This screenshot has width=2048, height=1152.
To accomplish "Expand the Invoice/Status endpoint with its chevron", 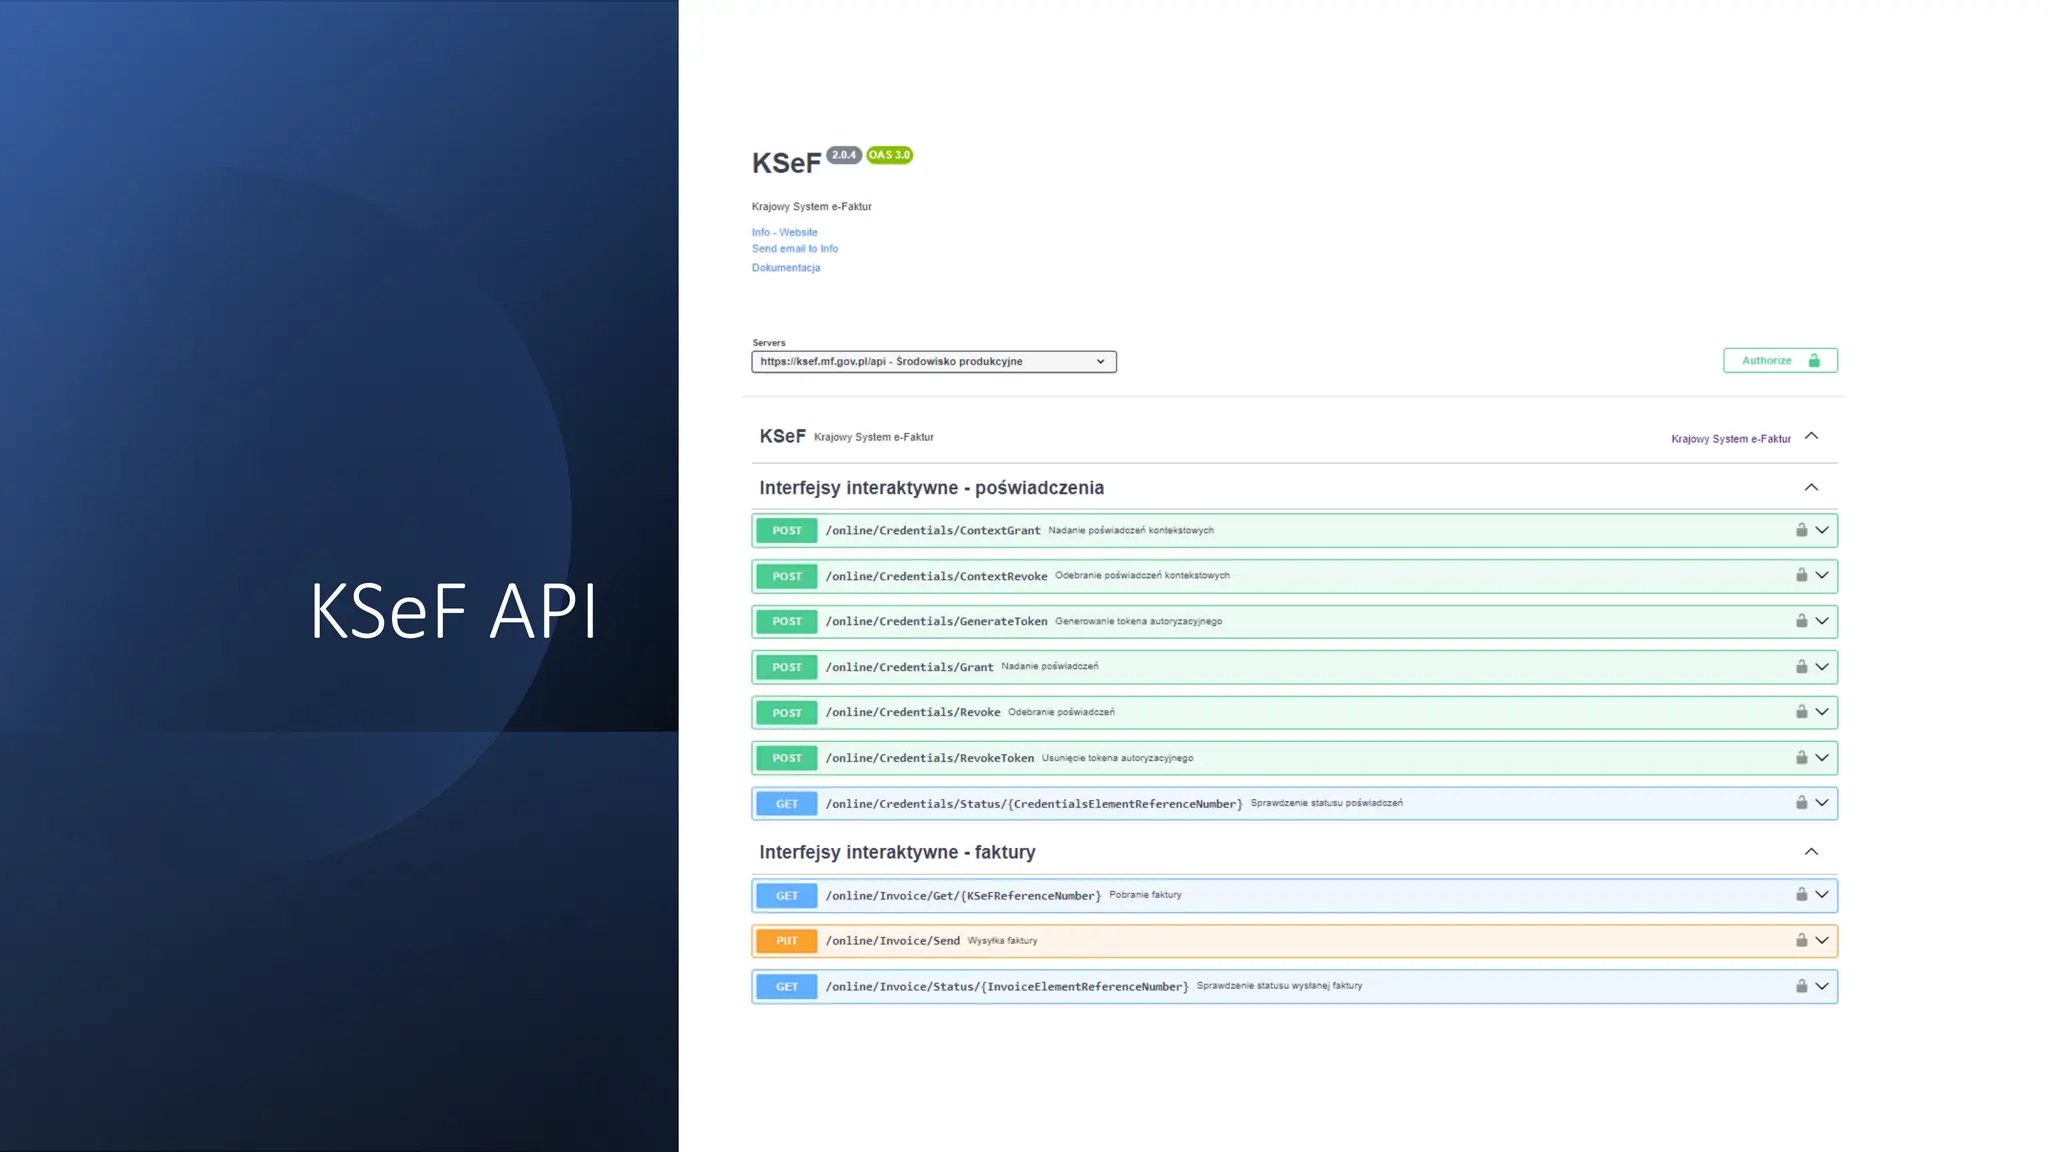I will tap(1822, 986).
